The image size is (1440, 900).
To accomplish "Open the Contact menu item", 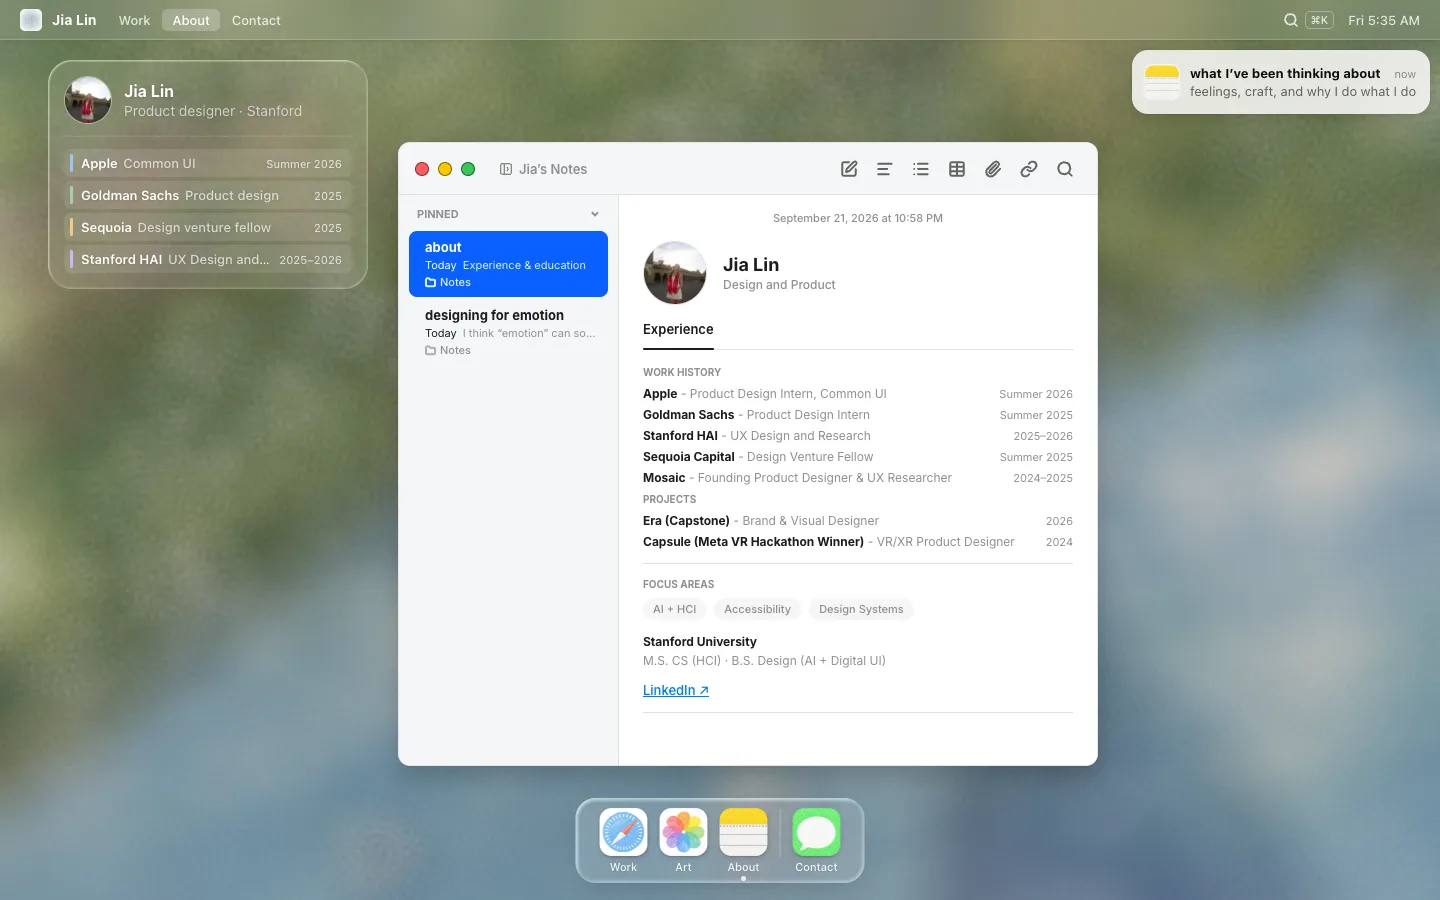I will [256, 20].
